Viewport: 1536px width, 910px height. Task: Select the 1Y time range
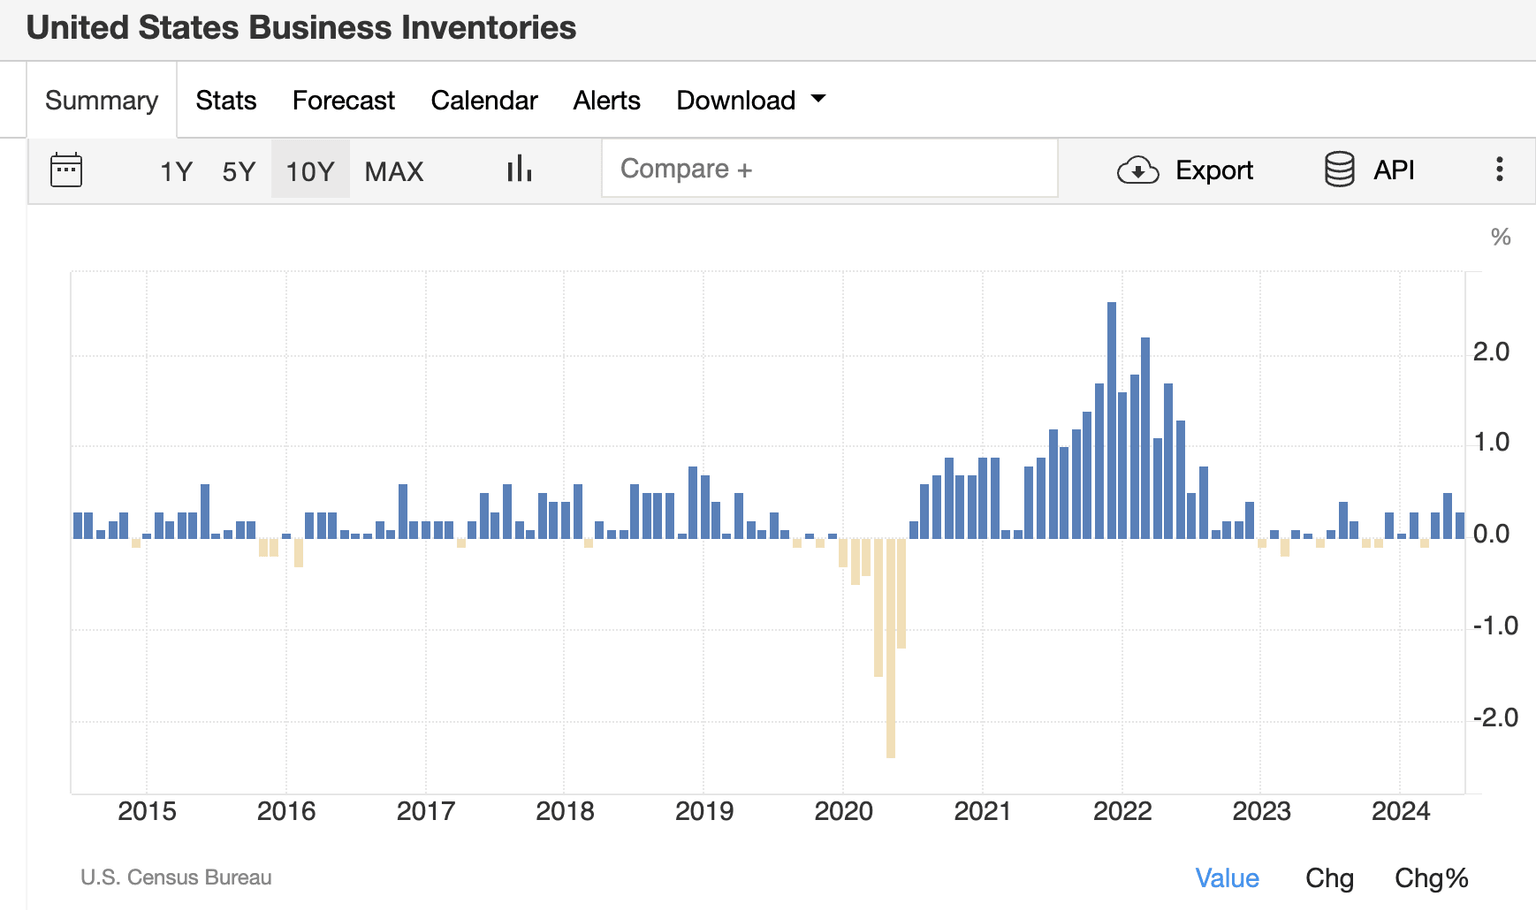176,171
